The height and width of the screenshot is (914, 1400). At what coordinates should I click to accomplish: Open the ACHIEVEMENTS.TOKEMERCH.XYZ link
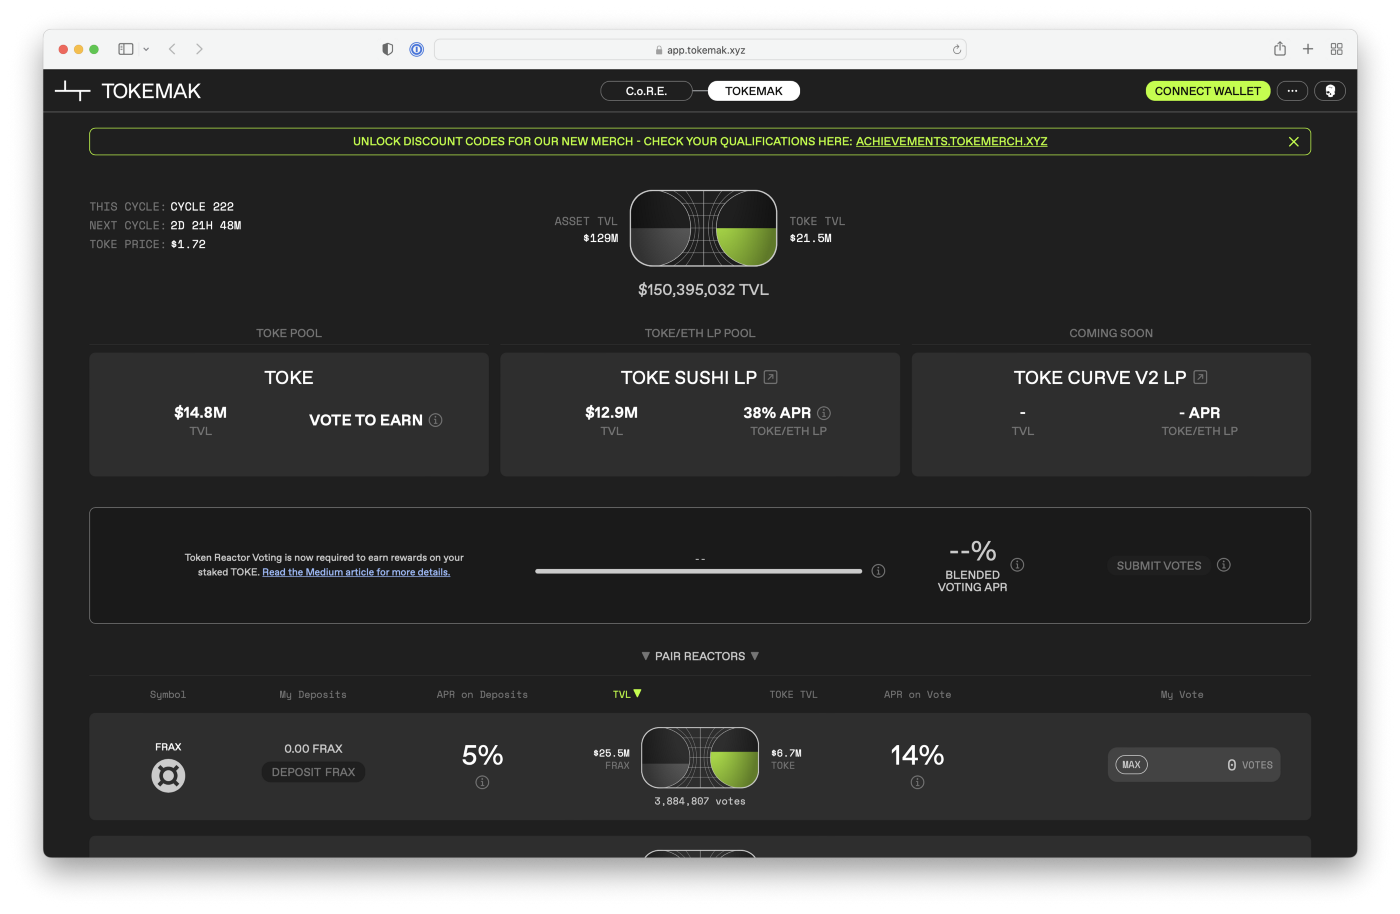click(952, 141)
